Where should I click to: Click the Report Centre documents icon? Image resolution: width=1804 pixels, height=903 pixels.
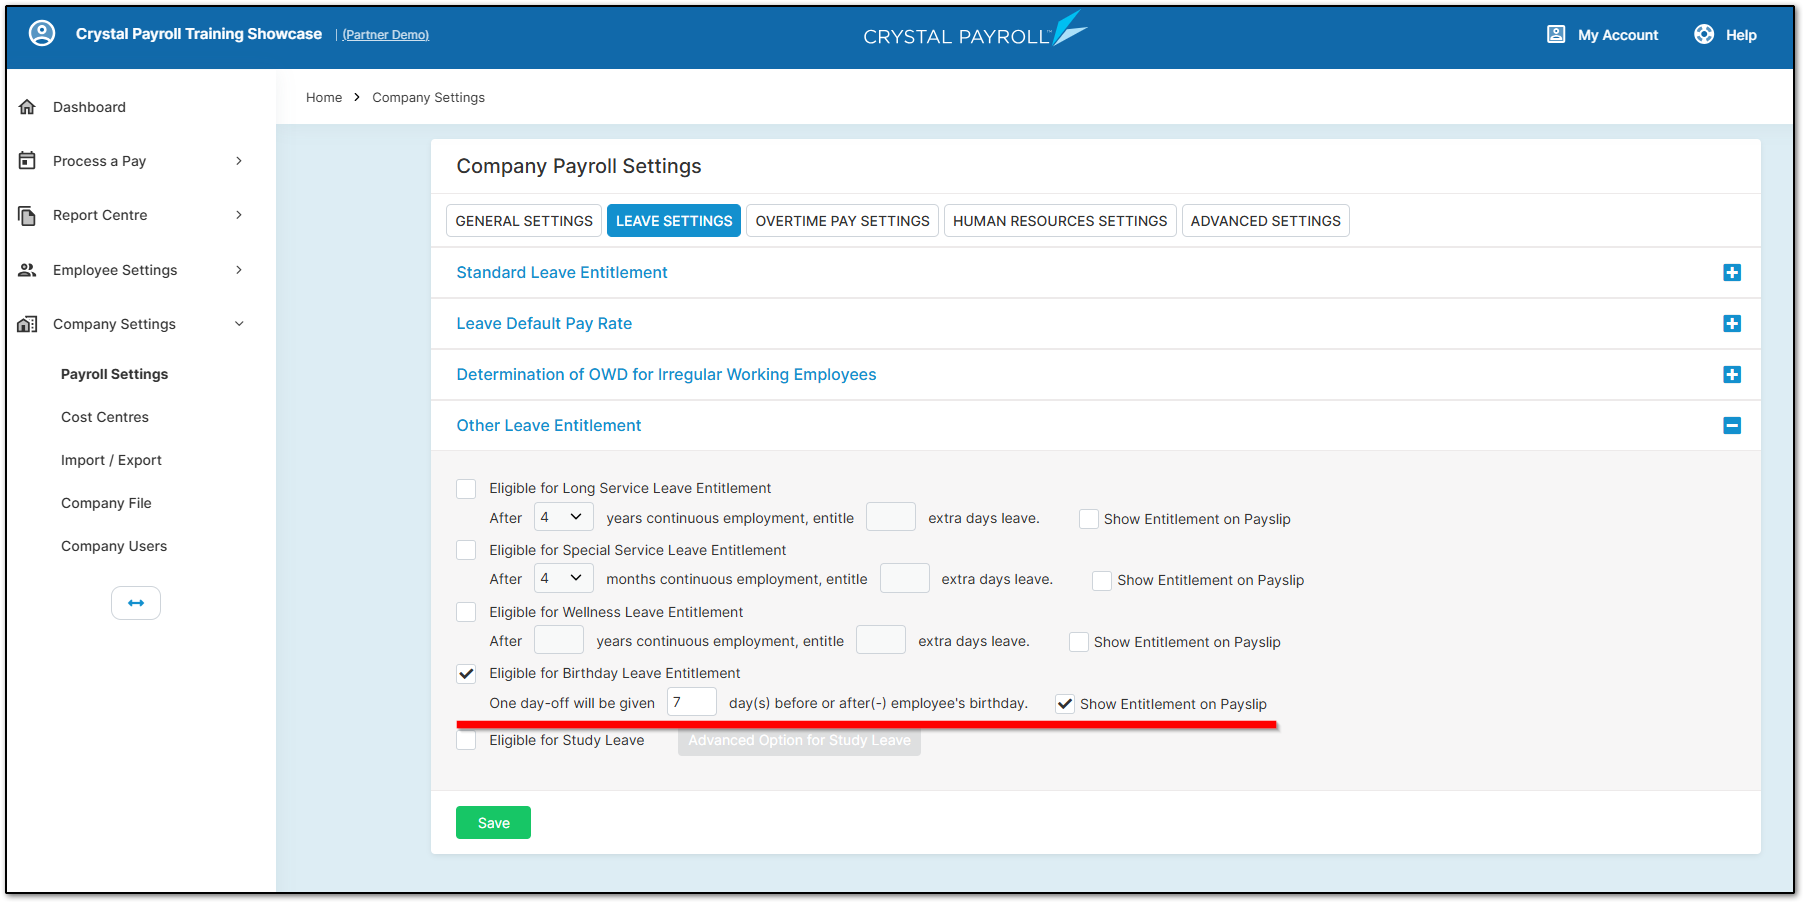pos(28,215)
